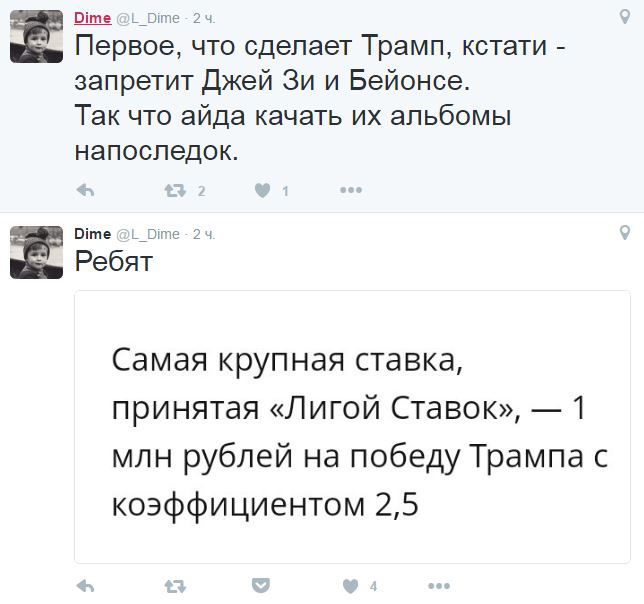This screenshot has width=644, height=604.
Task: Like the 'Ребят' tweet with 4 likes
Action: pyautogui.click(x=350, y=586)
